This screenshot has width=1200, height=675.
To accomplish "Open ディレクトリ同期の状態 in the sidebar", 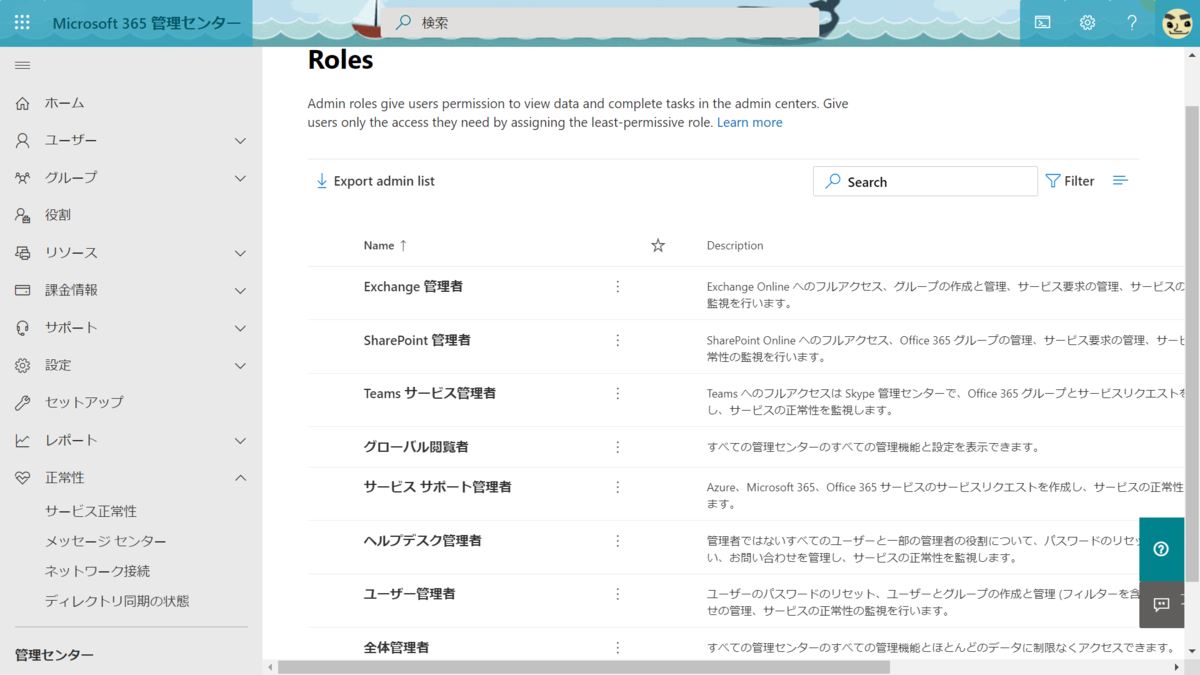I will pos(117,601).
